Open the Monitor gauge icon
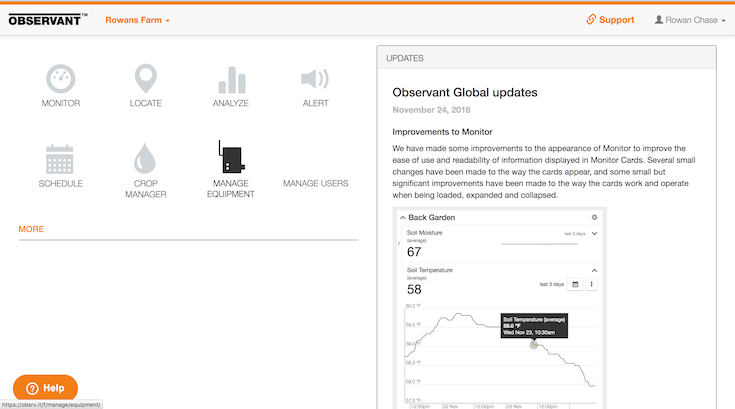This screenshot has width=735, height=409. tap(61, 80)
